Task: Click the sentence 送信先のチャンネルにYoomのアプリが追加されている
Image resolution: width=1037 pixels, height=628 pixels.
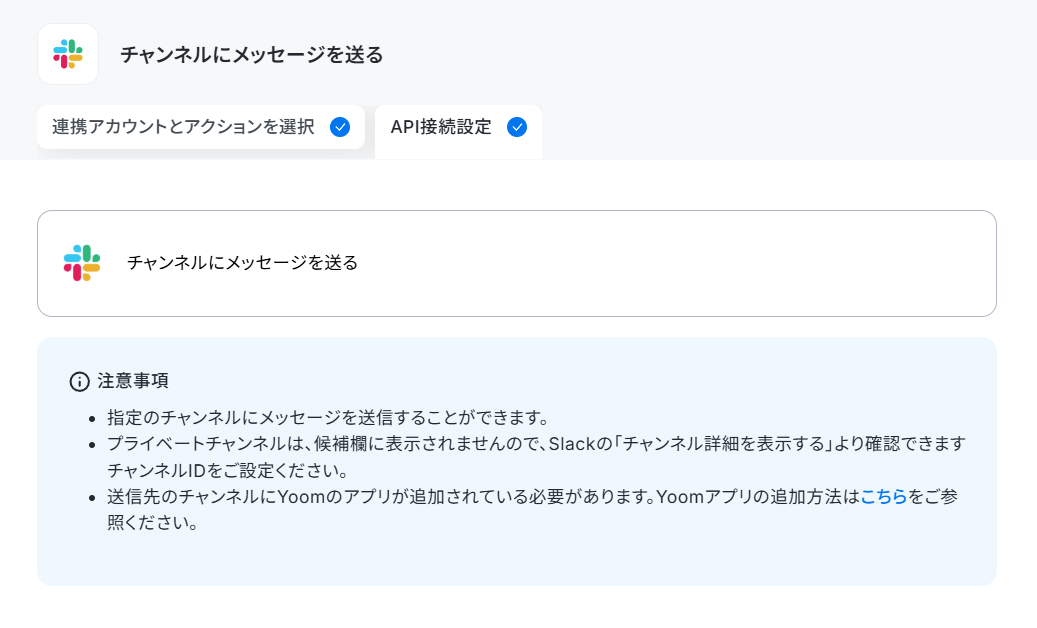Action: [x=343, y=496]
